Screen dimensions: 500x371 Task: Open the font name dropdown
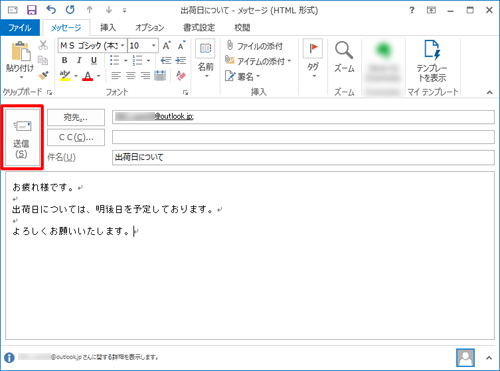tap(123, 45)
